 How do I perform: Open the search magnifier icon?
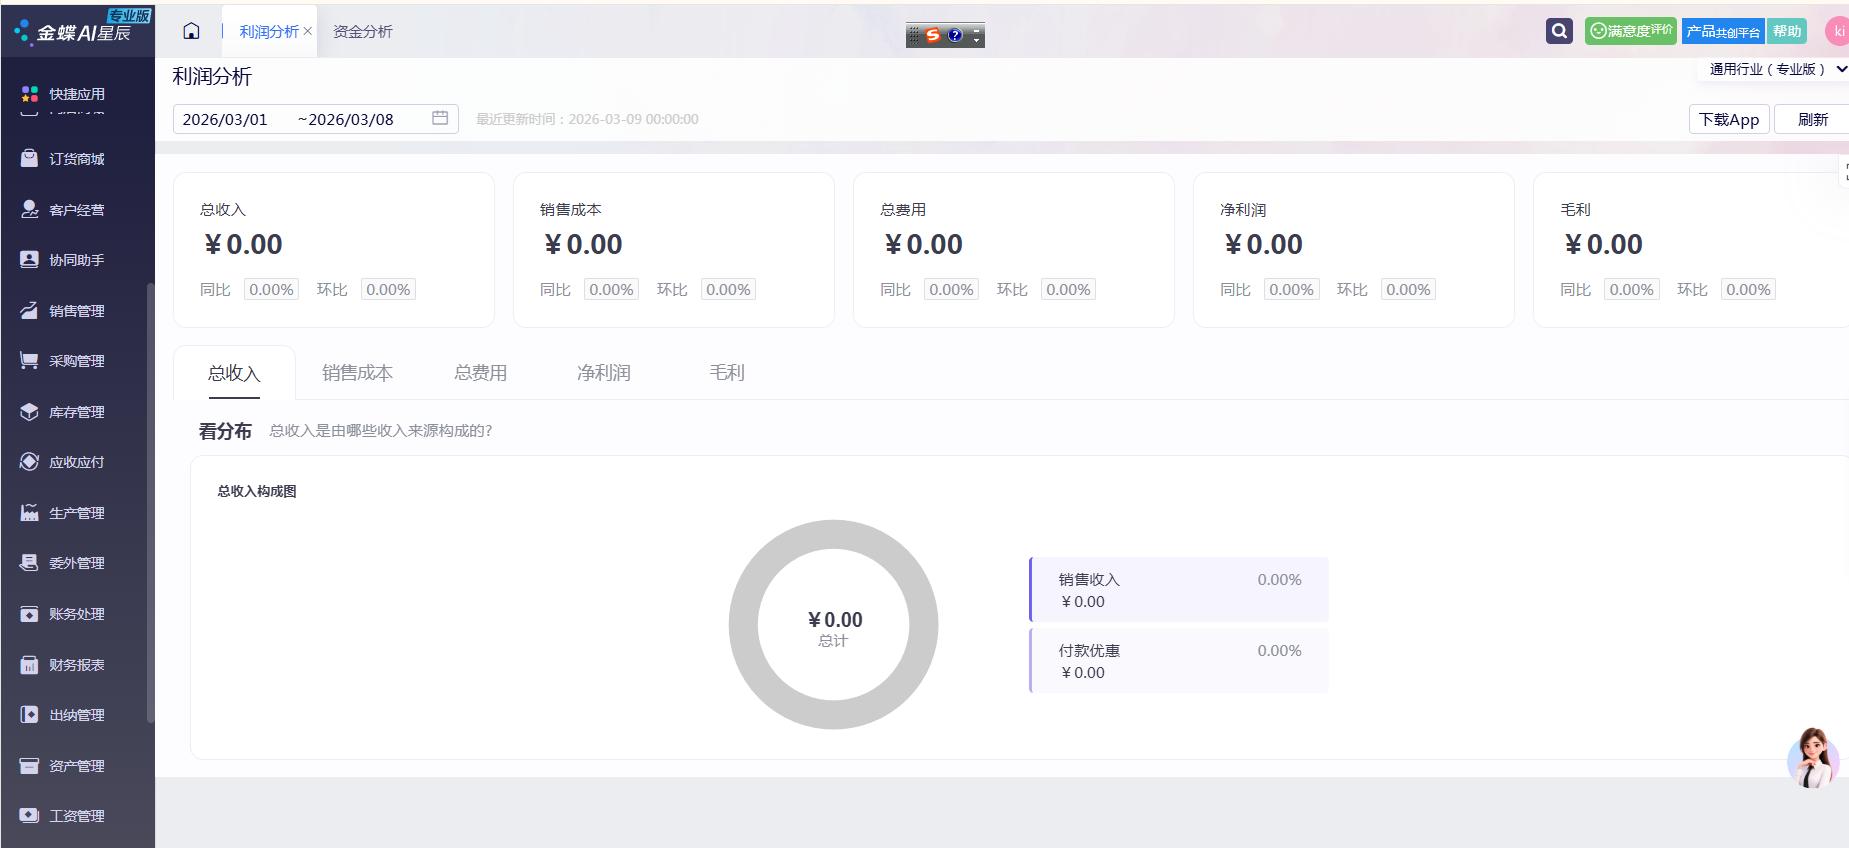[1559, 31]
